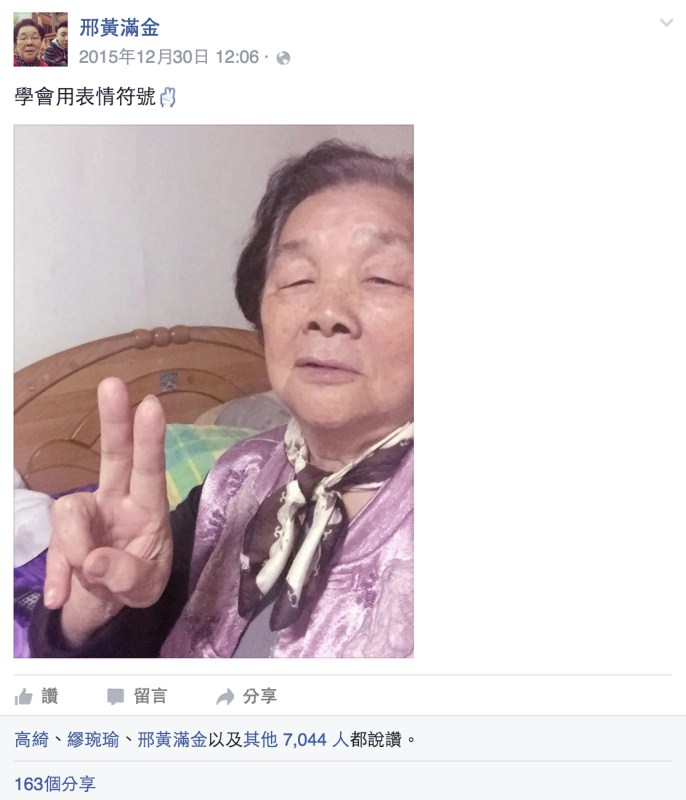The width and height of the screenshot is (686, 800).
Task: Click 邢黃滿金 in the likes summary
Action: tap(172, 739)
